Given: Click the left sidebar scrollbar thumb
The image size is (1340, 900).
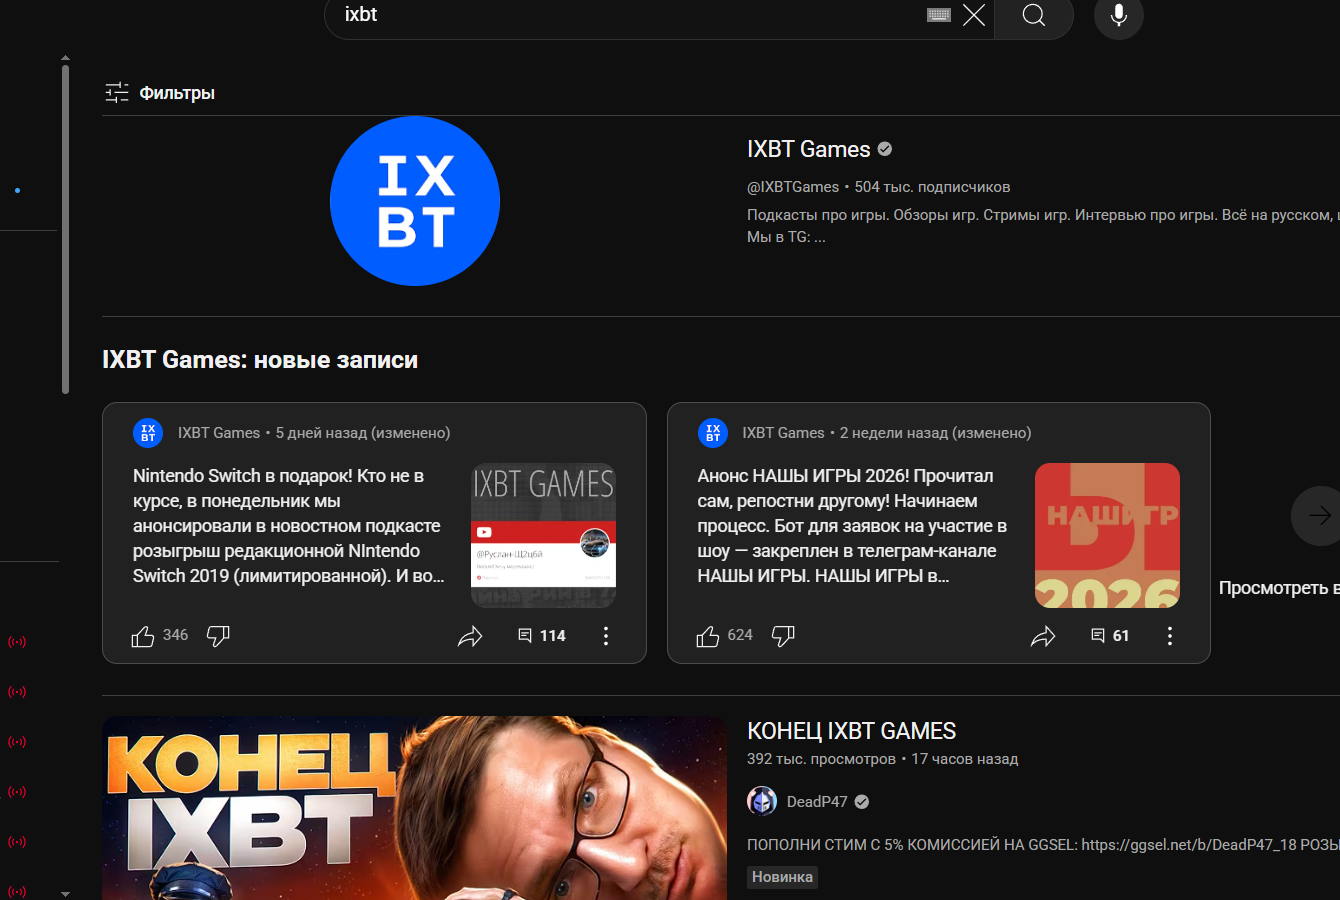Looking at the screenshot, I should click(x=65, y=229).
